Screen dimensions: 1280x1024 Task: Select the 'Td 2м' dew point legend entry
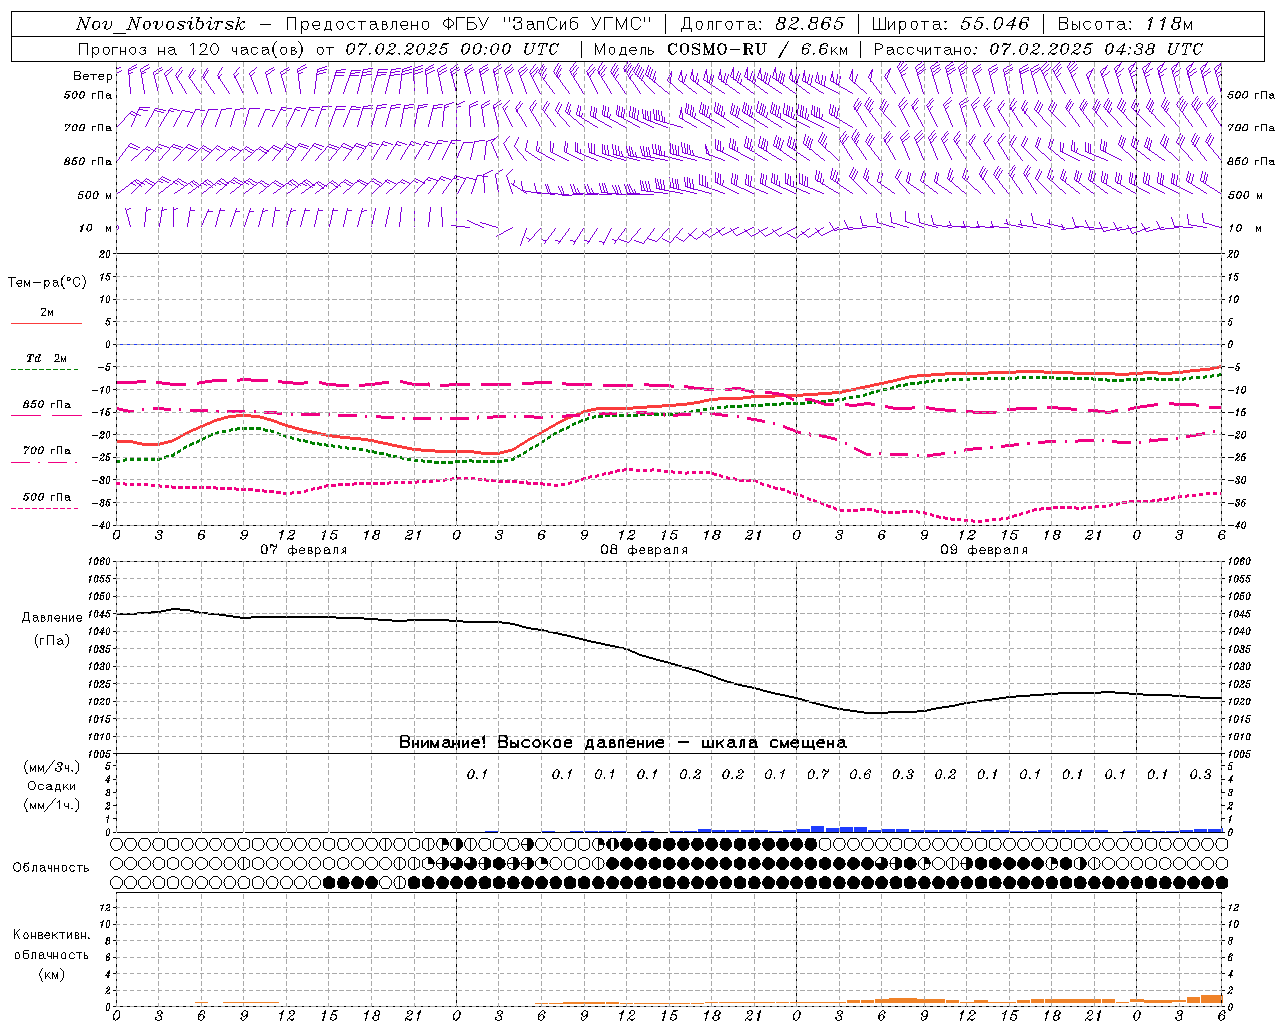[x=46, y=358]
